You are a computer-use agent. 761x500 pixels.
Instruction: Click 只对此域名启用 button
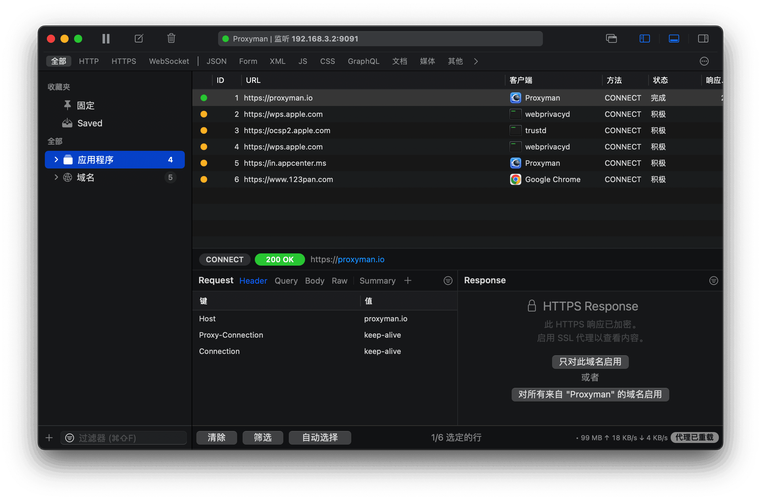pyautogui.click(x=590, y=362)
